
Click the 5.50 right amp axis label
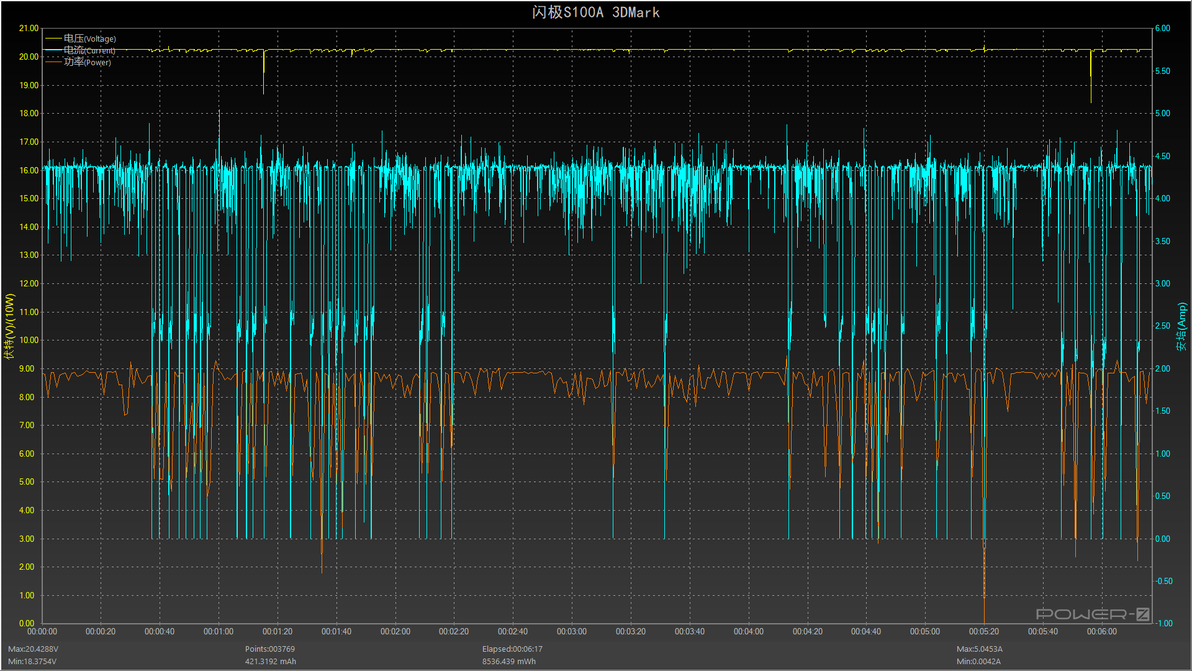1162,71
